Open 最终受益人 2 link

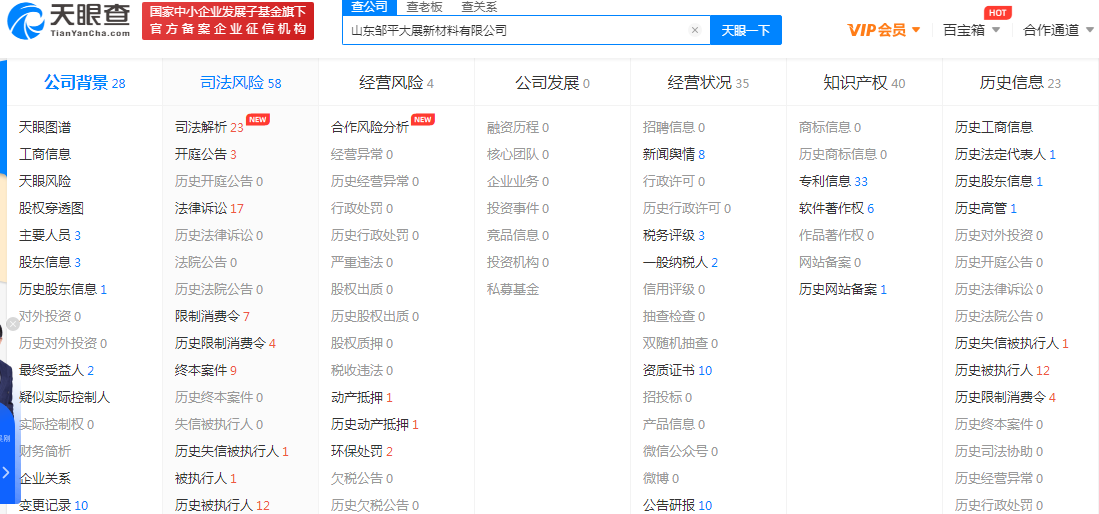point(56,370)
